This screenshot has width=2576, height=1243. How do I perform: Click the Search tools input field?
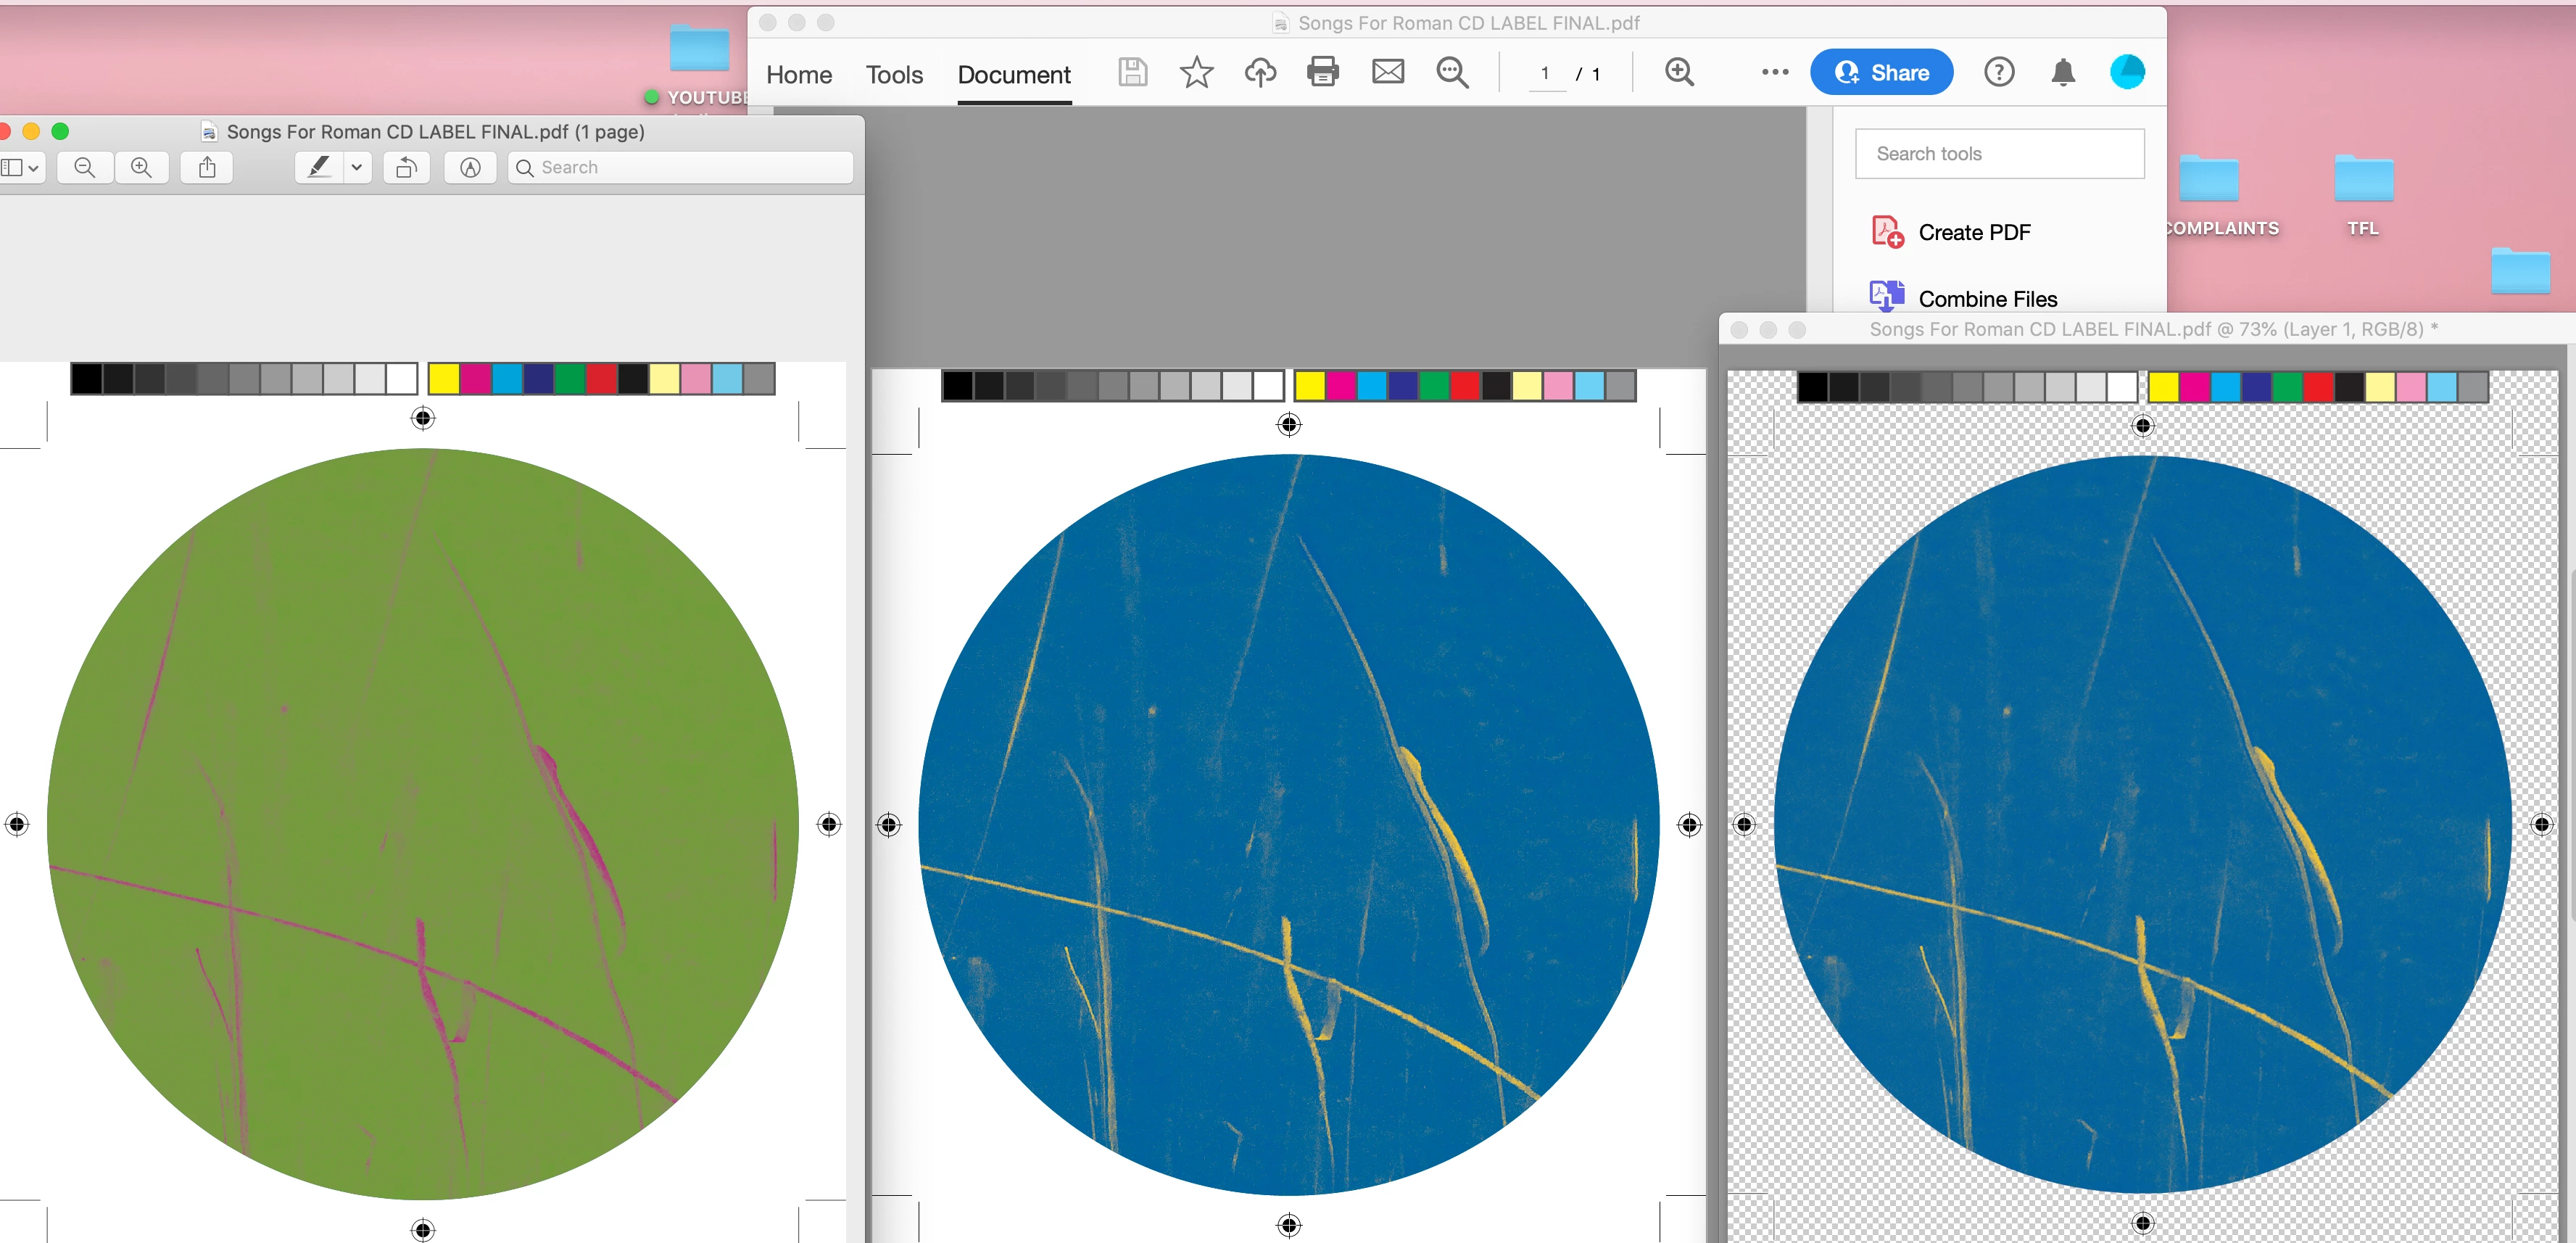pyautogui.click(x=1999, y=154)
